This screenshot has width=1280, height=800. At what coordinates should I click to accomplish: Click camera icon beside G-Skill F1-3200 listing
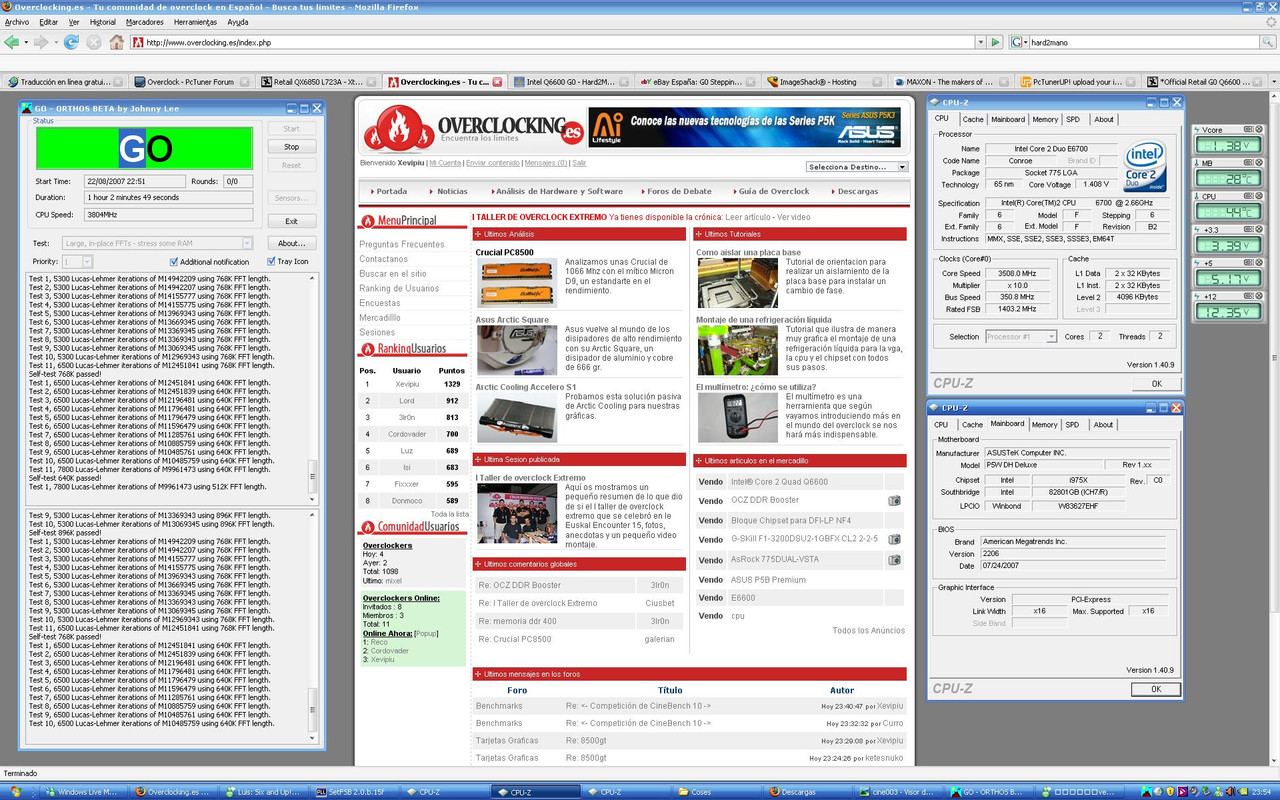point(894,540)
